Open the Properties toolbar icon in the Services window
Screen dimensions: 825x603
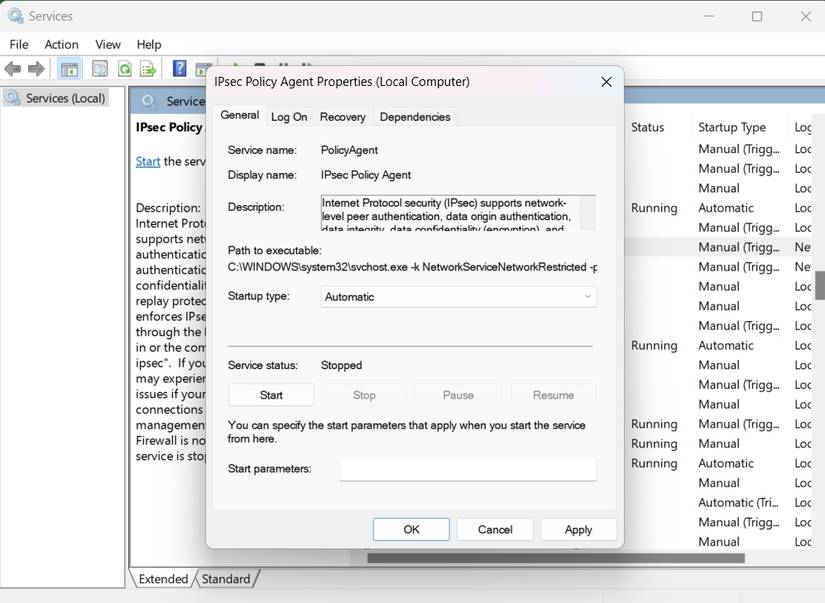tap(100, 68)
